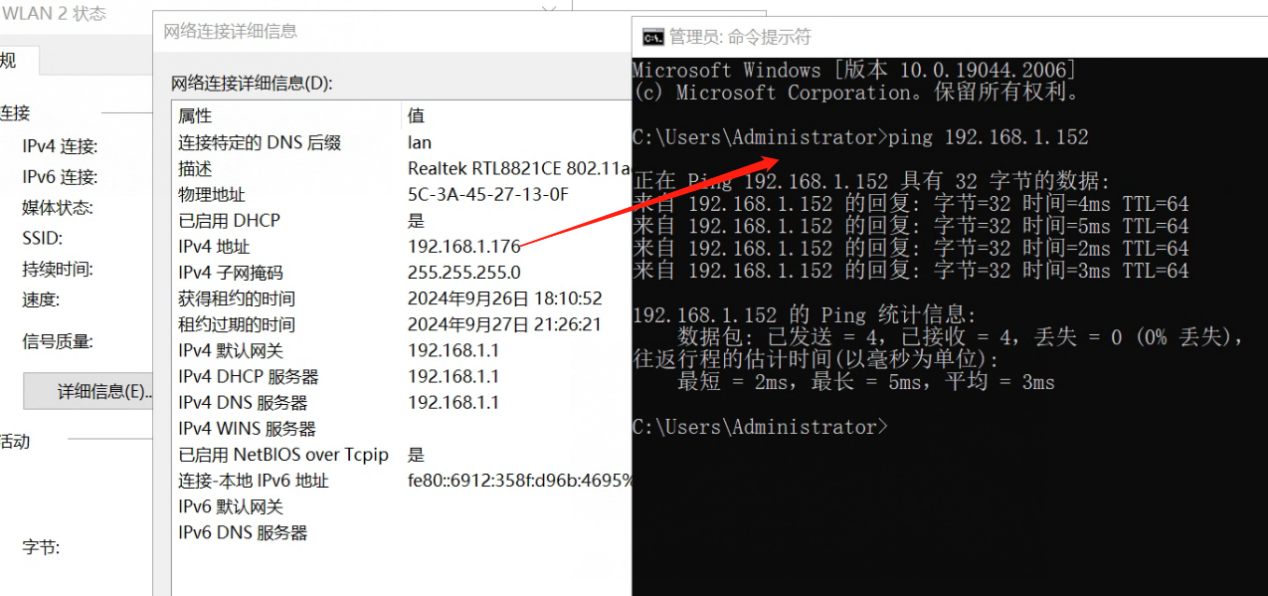Switch to the 常规 tab
1268x596 pixels.
coord(10,61)
